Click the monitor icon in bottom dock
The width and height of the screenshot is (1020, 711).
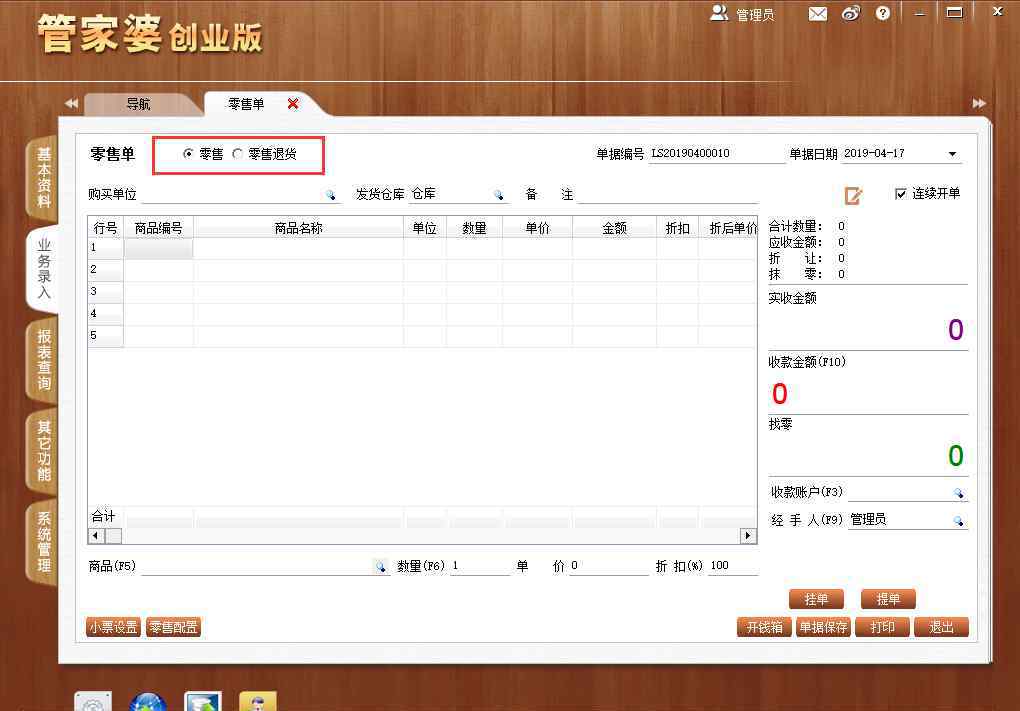pos(203,701)
